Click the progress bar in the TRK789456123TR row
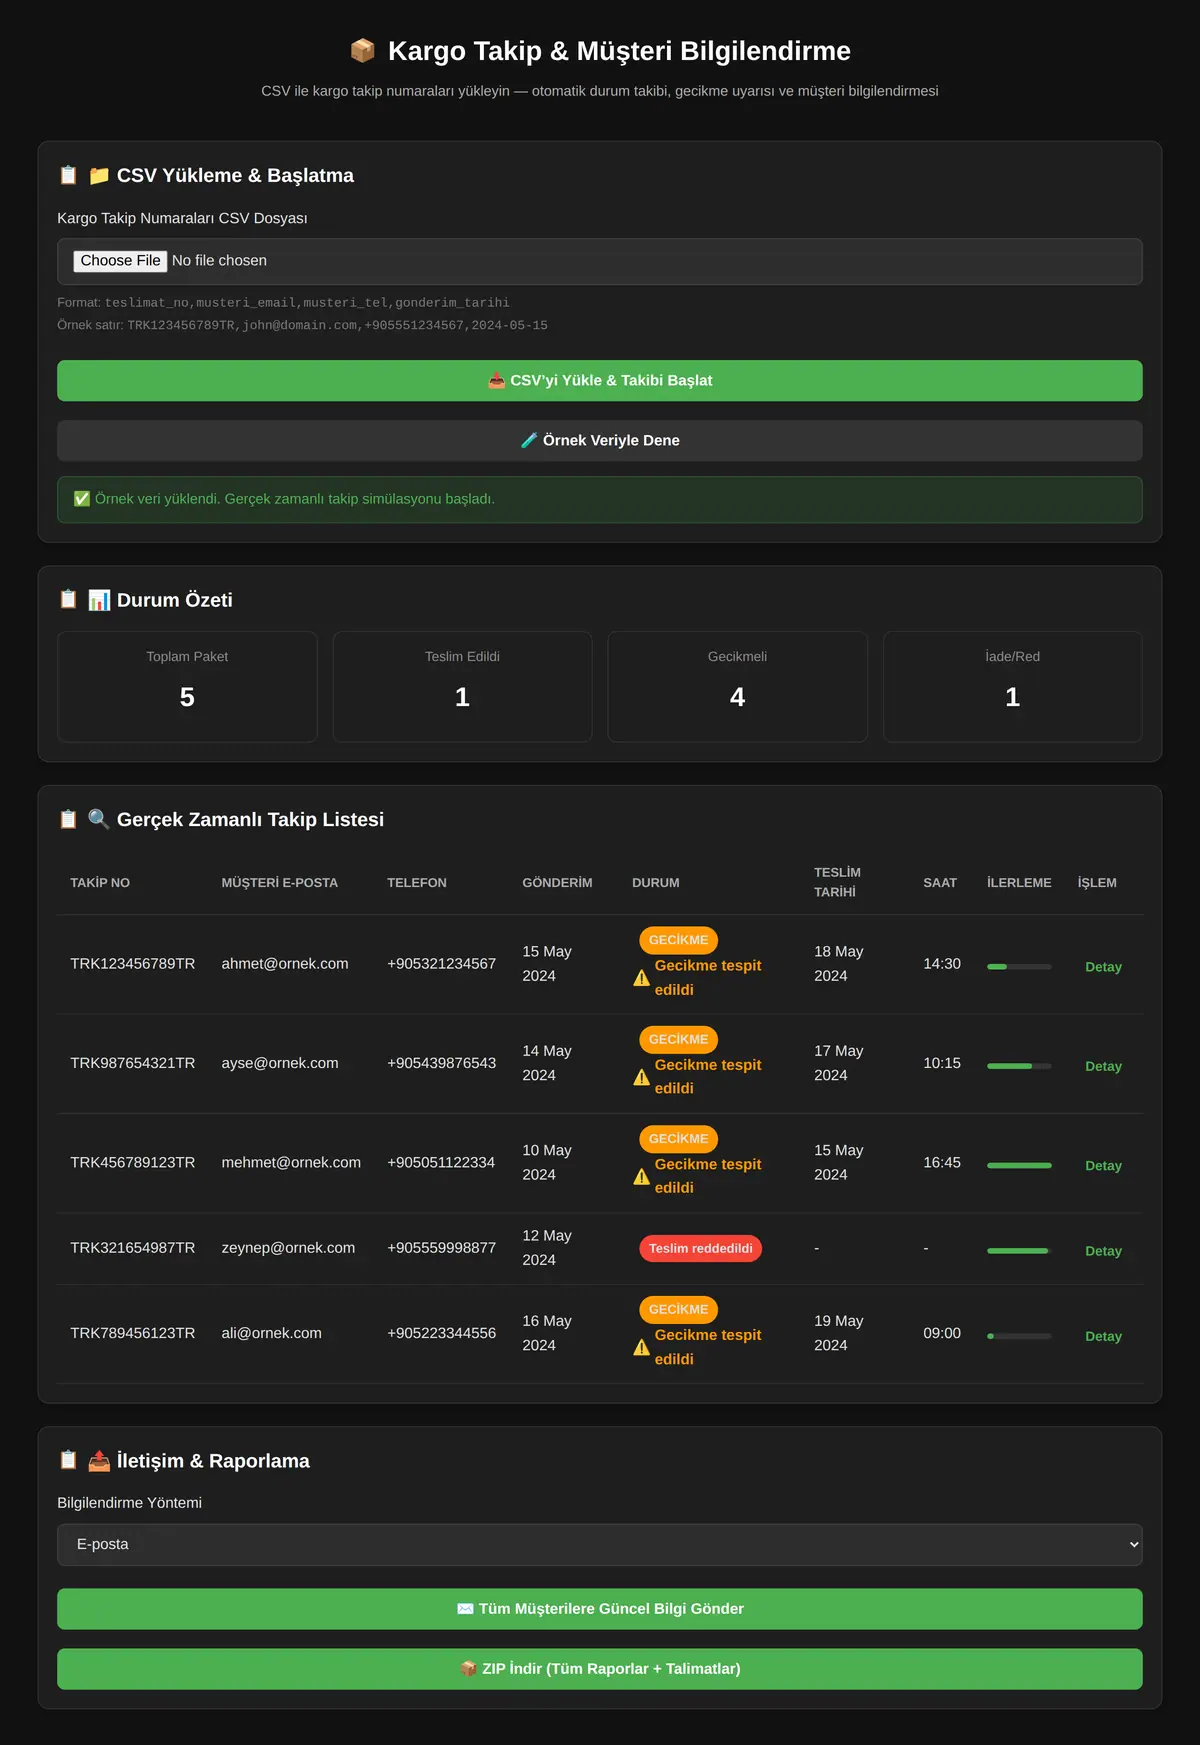 click(x=1019, y=1336)
